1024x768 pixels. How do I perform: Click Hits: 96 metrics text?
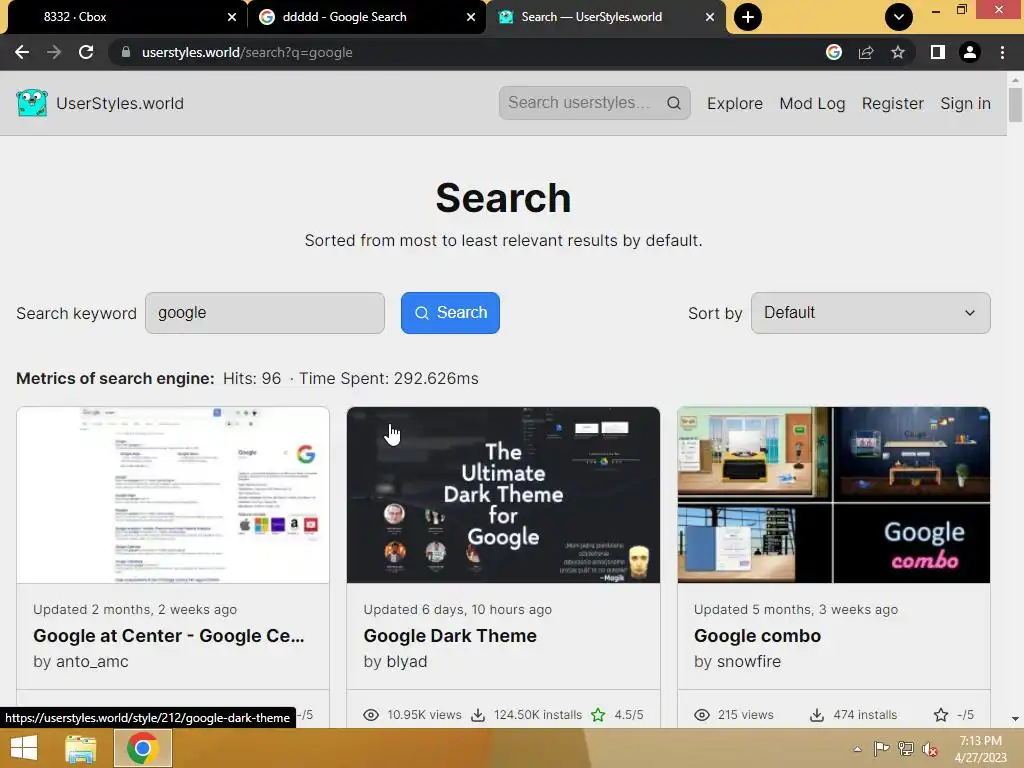[252, 379]
